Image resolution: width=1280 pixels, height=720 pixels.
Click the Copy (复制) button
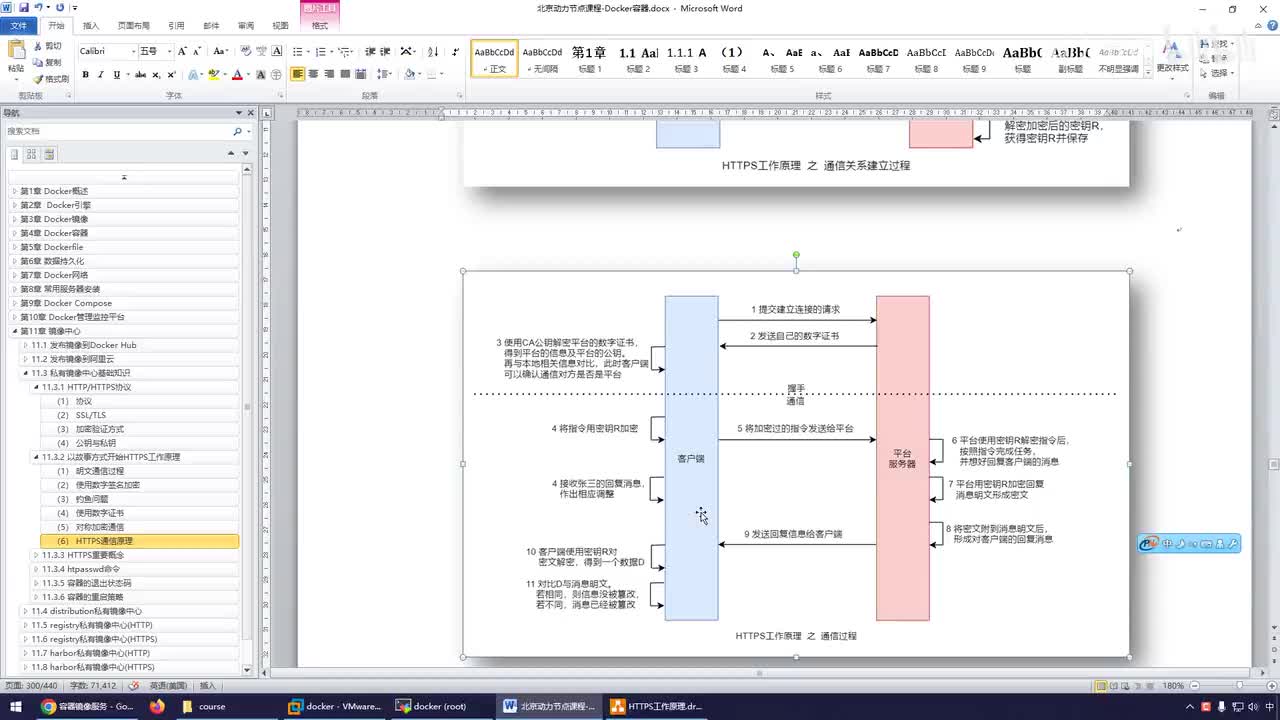click(47, 62)
